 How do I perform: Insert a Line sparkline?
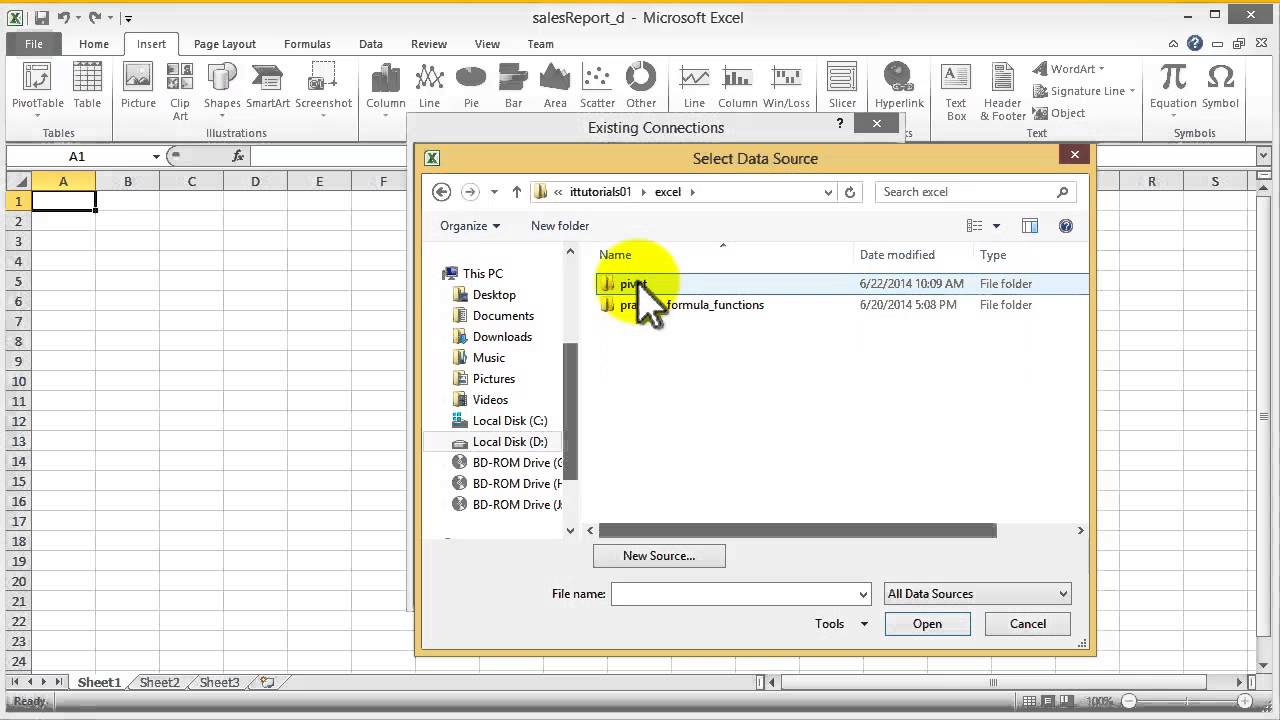[694, 87]
